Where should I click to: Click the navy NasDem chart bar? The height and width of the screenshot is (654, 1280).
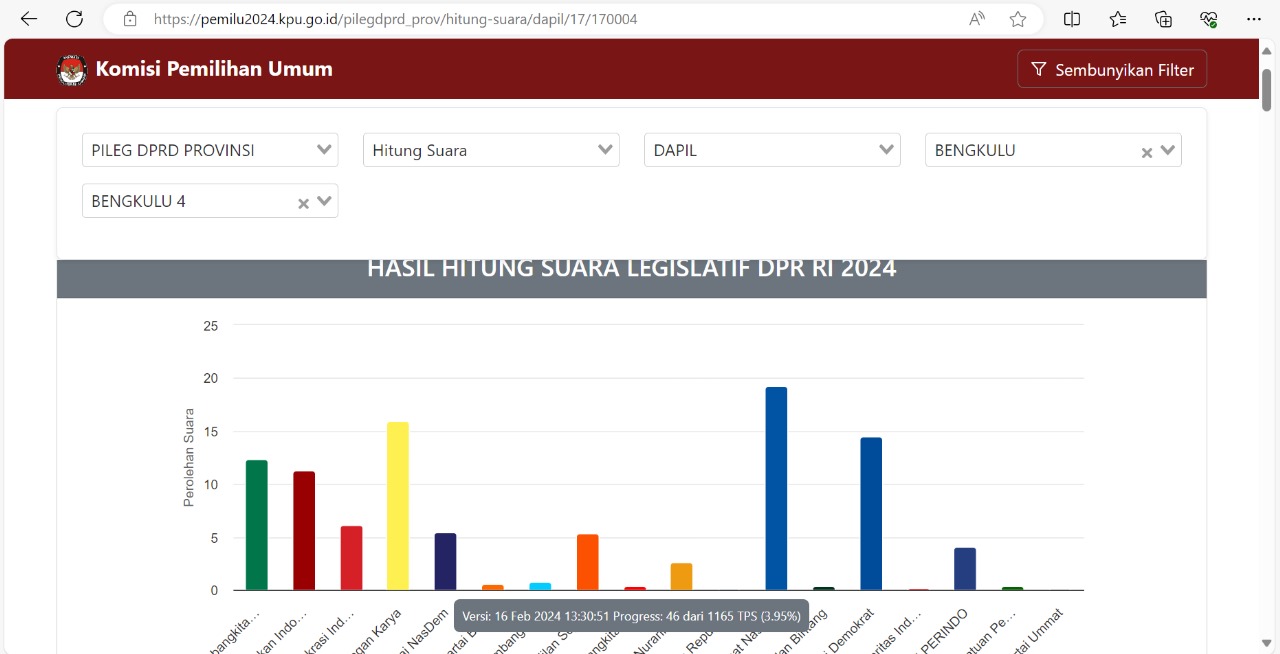point(445,562)
